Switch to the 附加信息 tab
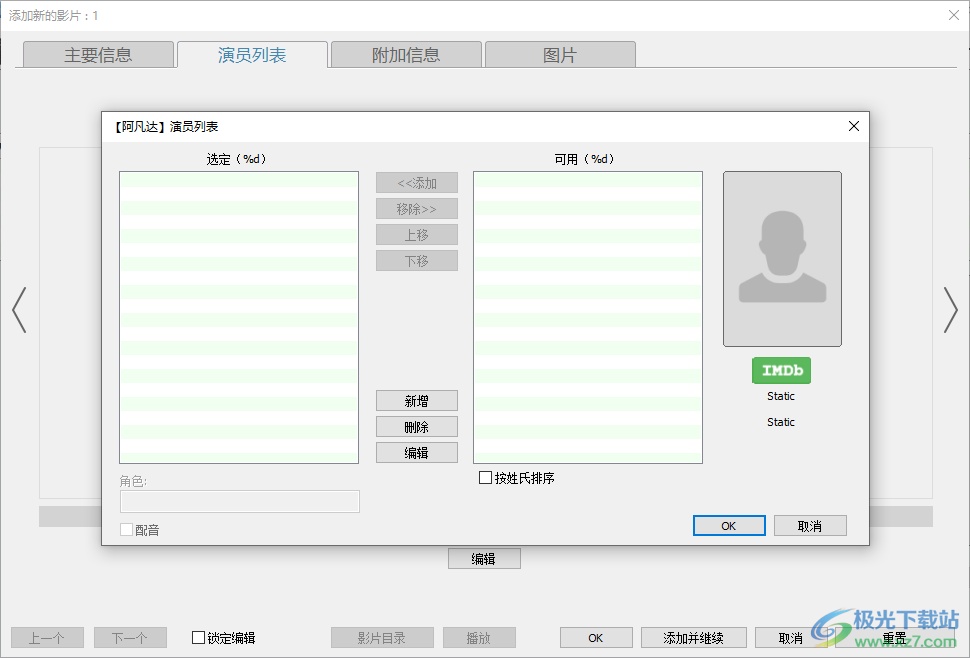This screenshot has height=658, width=970. 405,54
